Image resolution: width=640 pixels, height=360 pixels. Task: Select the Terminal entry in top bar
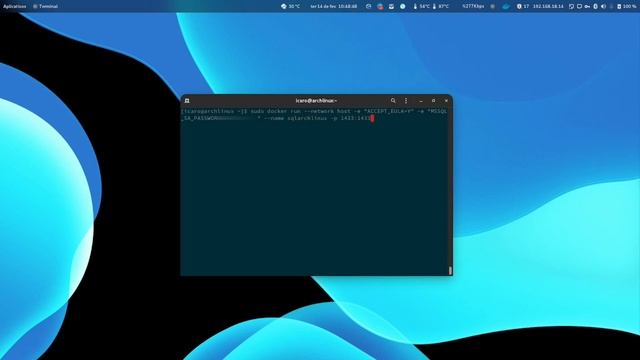(45, 6)
